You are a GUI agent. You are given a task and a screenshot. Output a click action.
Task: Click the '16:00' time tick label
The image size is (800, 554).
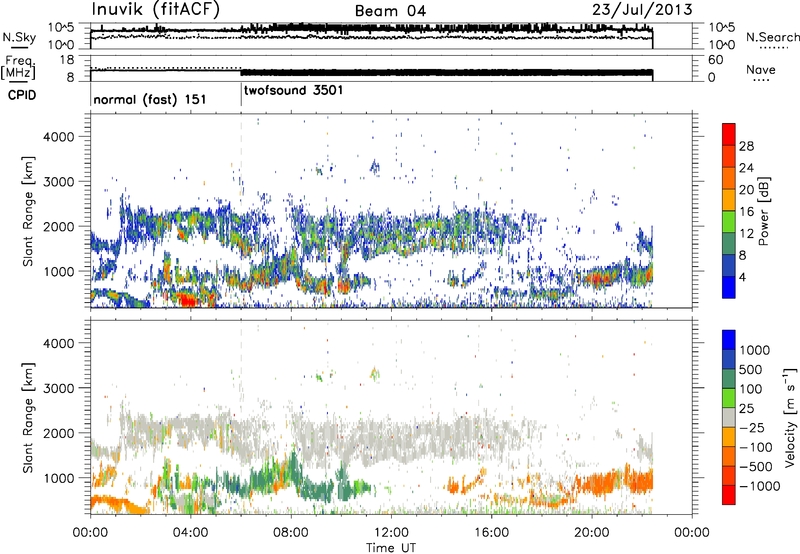click(491, 533)
